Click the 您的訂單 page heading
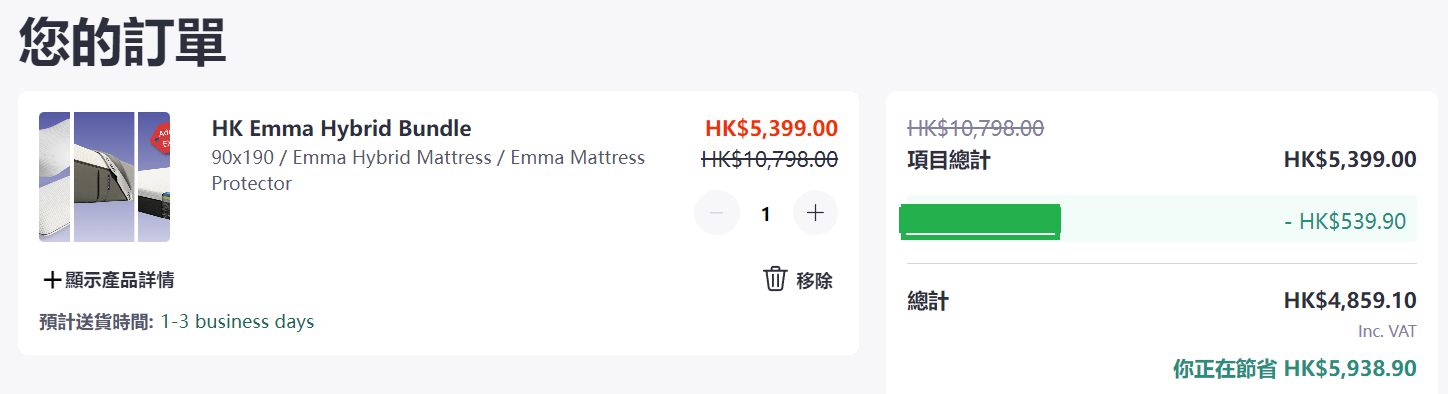This screenshot has height=394, width=1448. pos(122,41)
